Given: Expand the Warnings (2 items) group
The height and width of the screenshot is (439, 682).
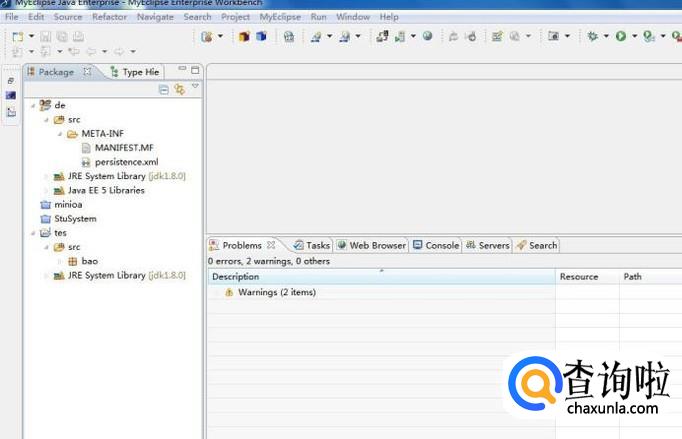Looking at the screenshot, I should (x=217, y=293).
